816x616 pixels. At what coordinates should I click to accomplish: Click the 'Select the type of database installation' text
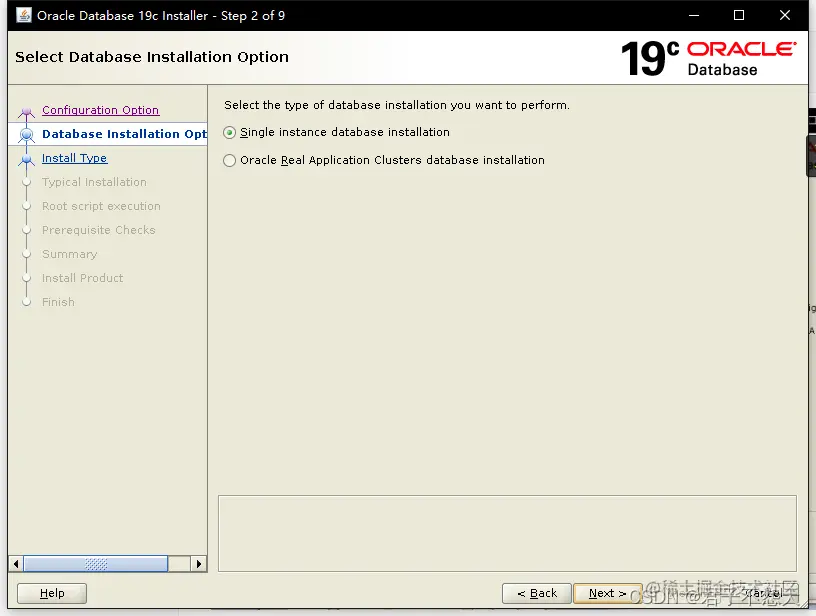(x=397, y=105)
